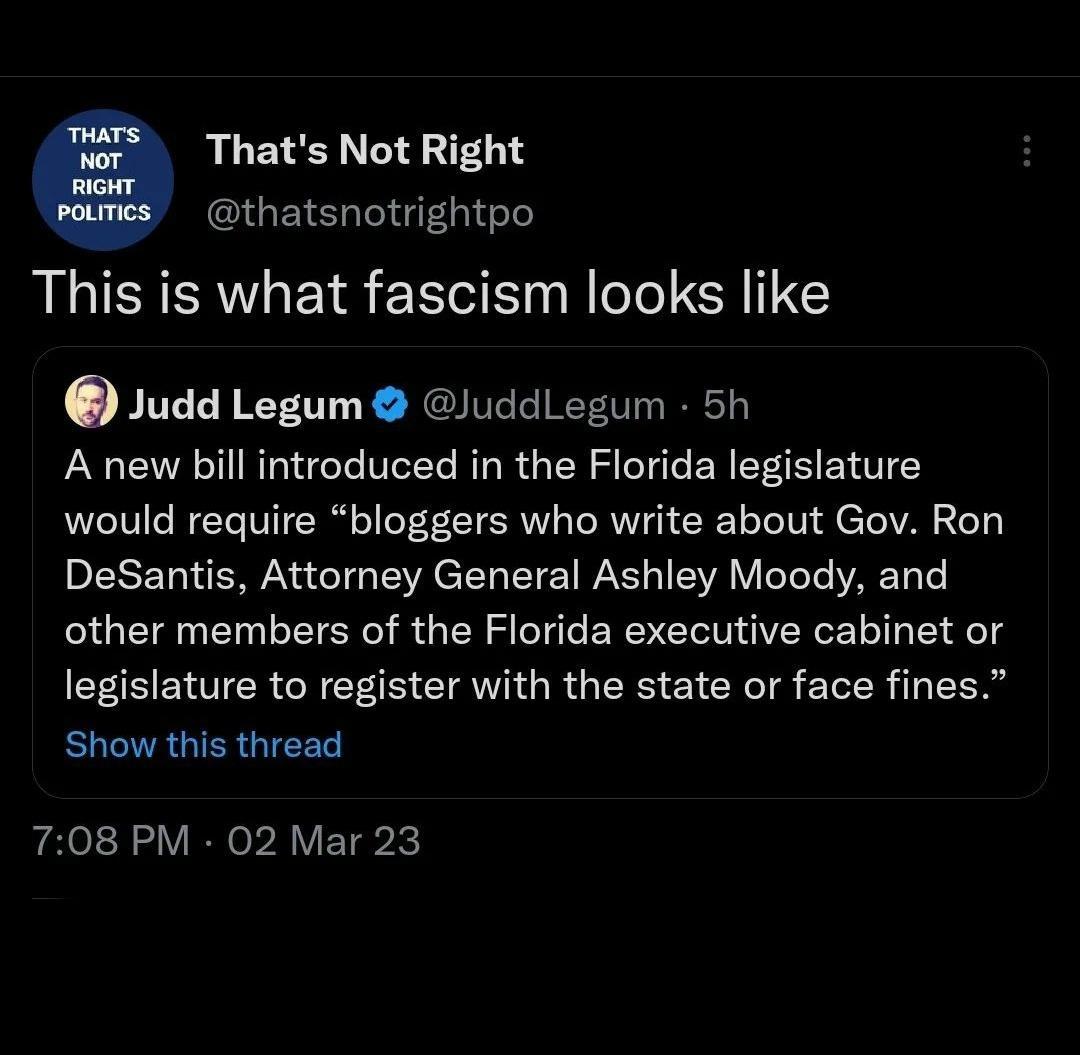The width and height of the screenshot is (1080, 1055).
Task: Click the 7:08 PM 02 Mar 23 timestamp
Action: click(x=226, y=841)
